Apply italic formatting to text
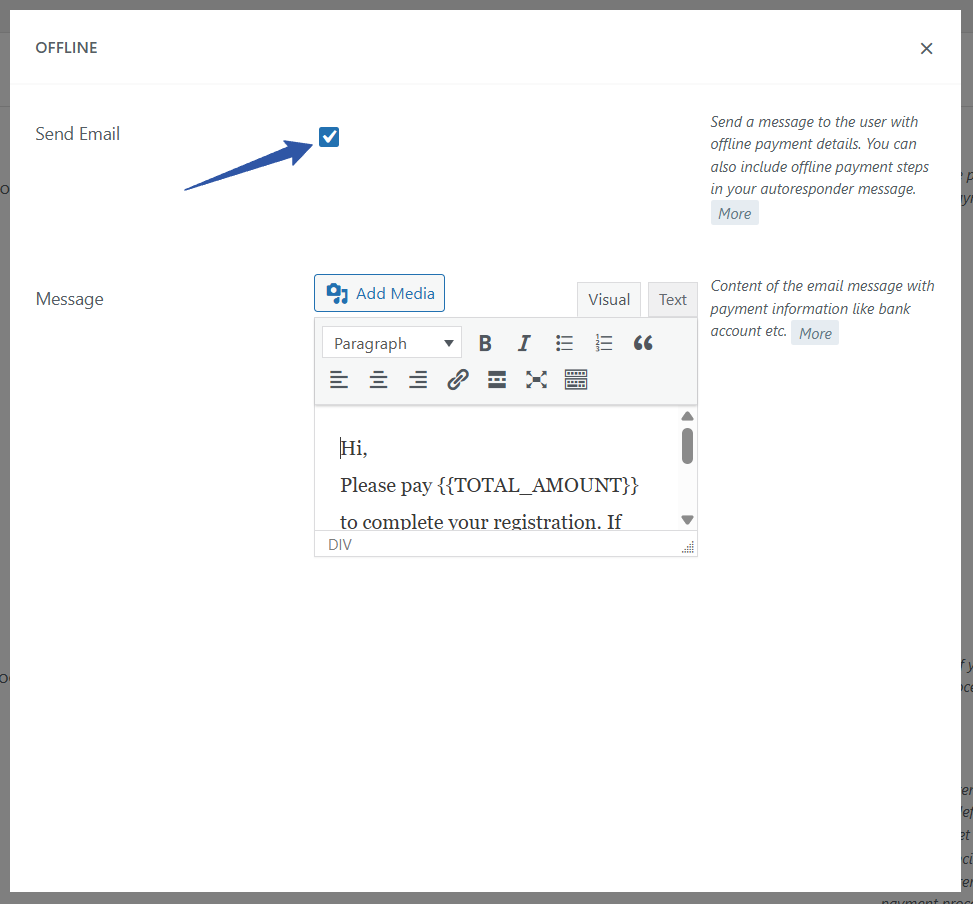The height and width of the screenshot is (904, 973). [x=524, y=343]
